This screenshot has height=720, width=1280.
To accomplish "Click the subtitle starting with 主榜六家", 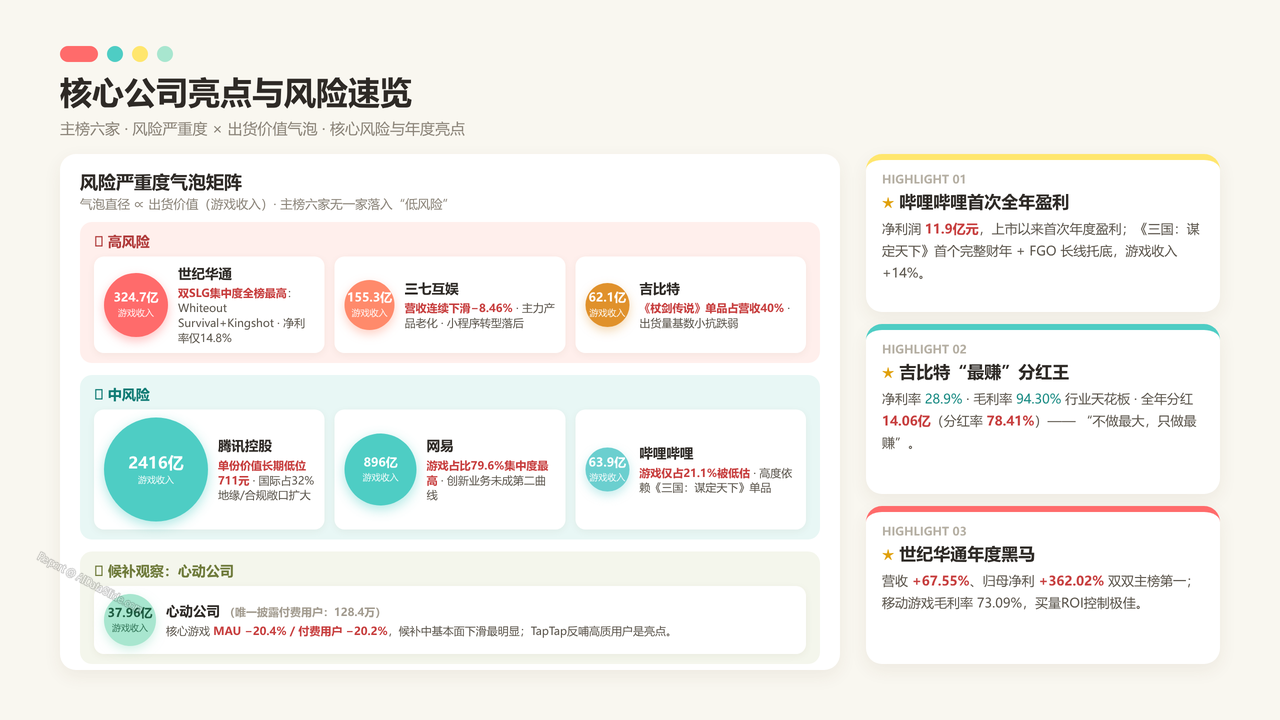I will pos(262,129).
